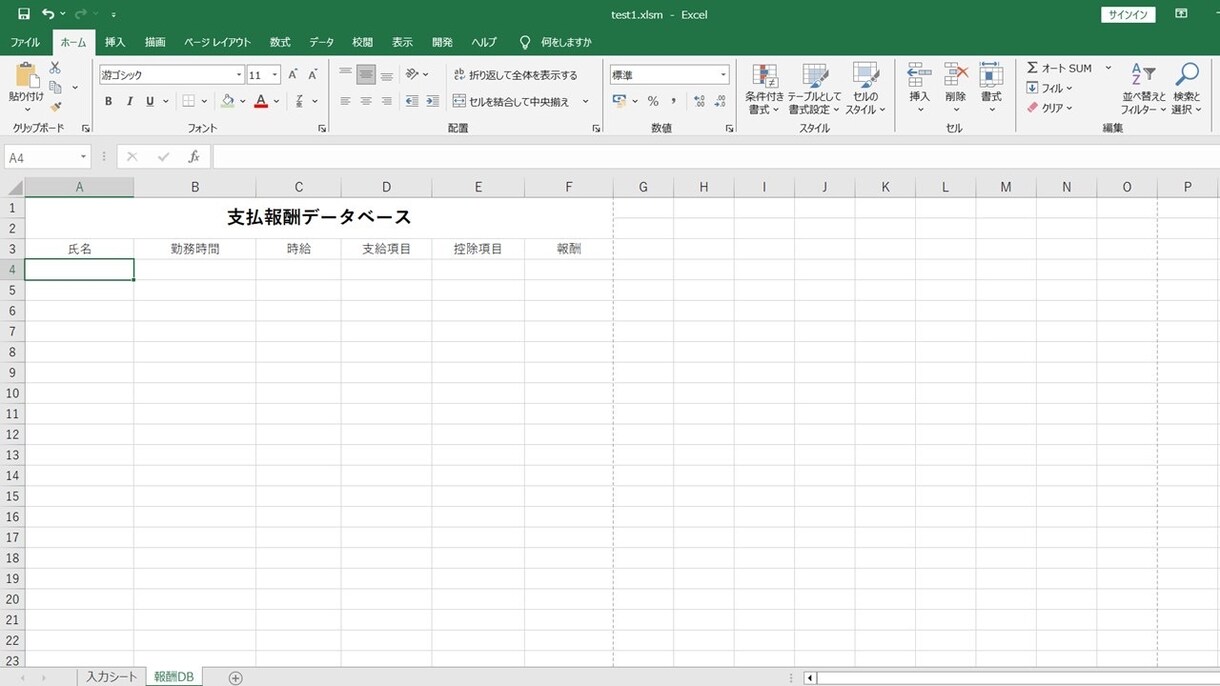The image size is (1220, 686).
Task: Toggle セルを結合して中央揃え merge cells
Action: point(511,101)
